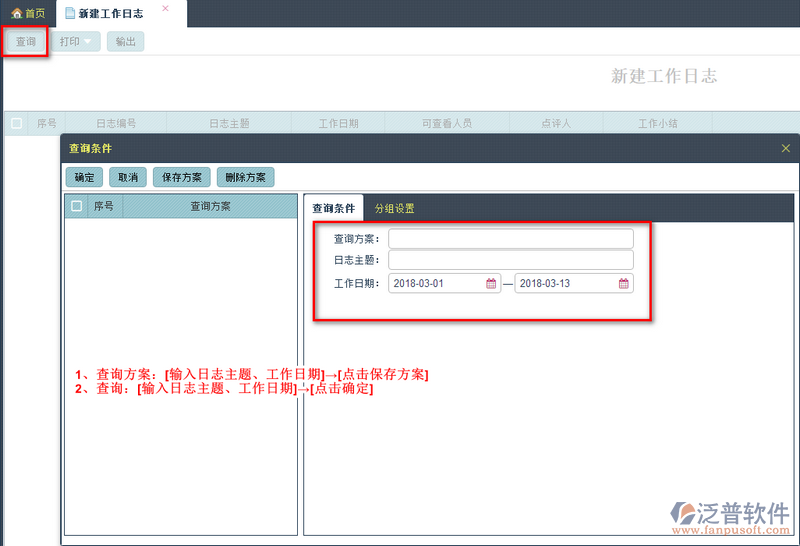Viewport: 800px width, 546px height.
Task: Cancel the query with 取消
Action: point(128,177)
